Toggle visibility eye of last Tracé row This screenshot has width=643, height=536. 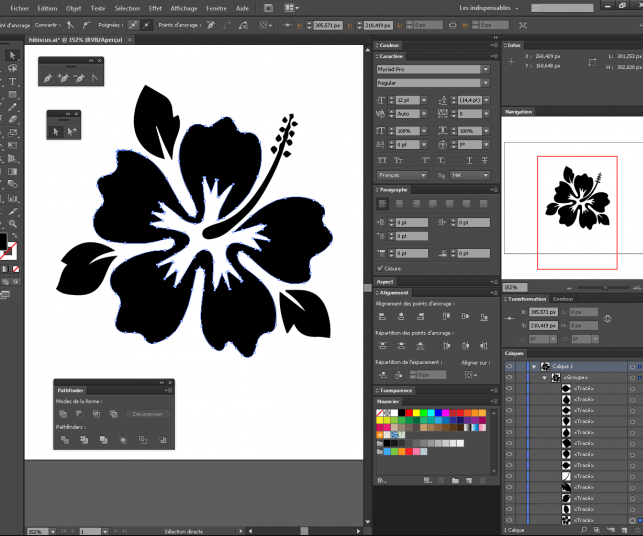(x=509, y=520)
